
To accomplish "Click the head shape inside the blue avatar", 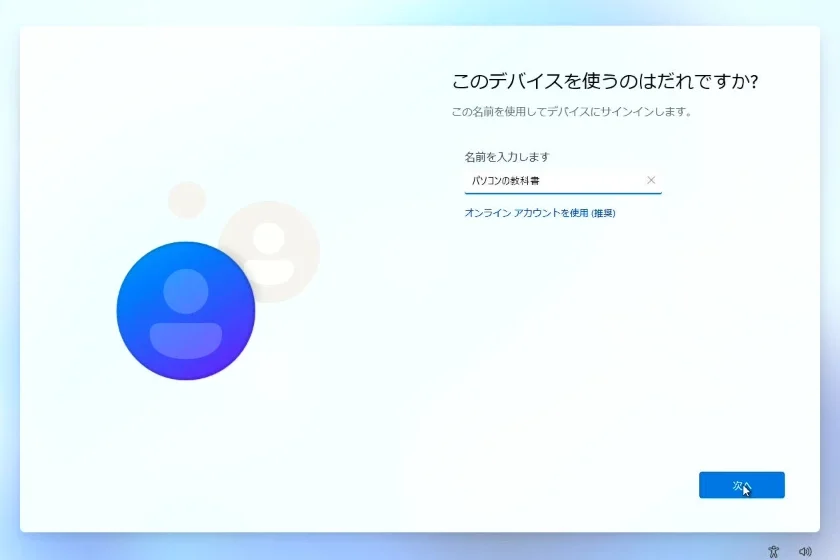I will (185, 291).
